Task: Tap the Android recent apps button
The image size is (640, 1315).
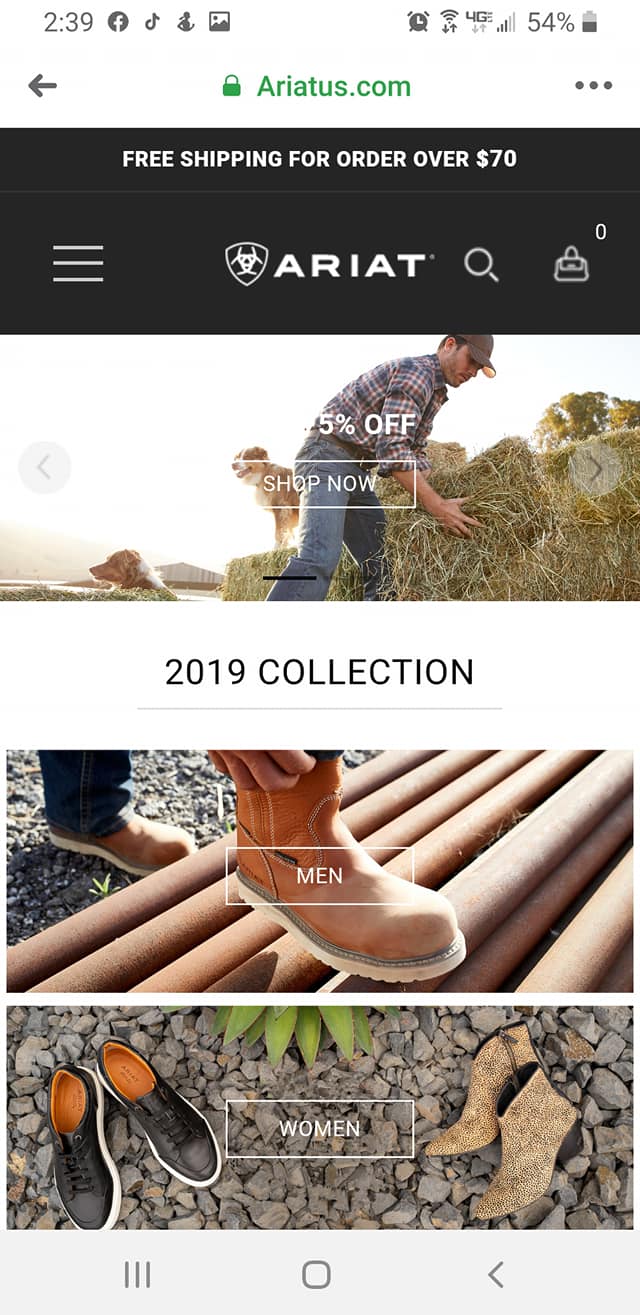Action: [137, 1274]
